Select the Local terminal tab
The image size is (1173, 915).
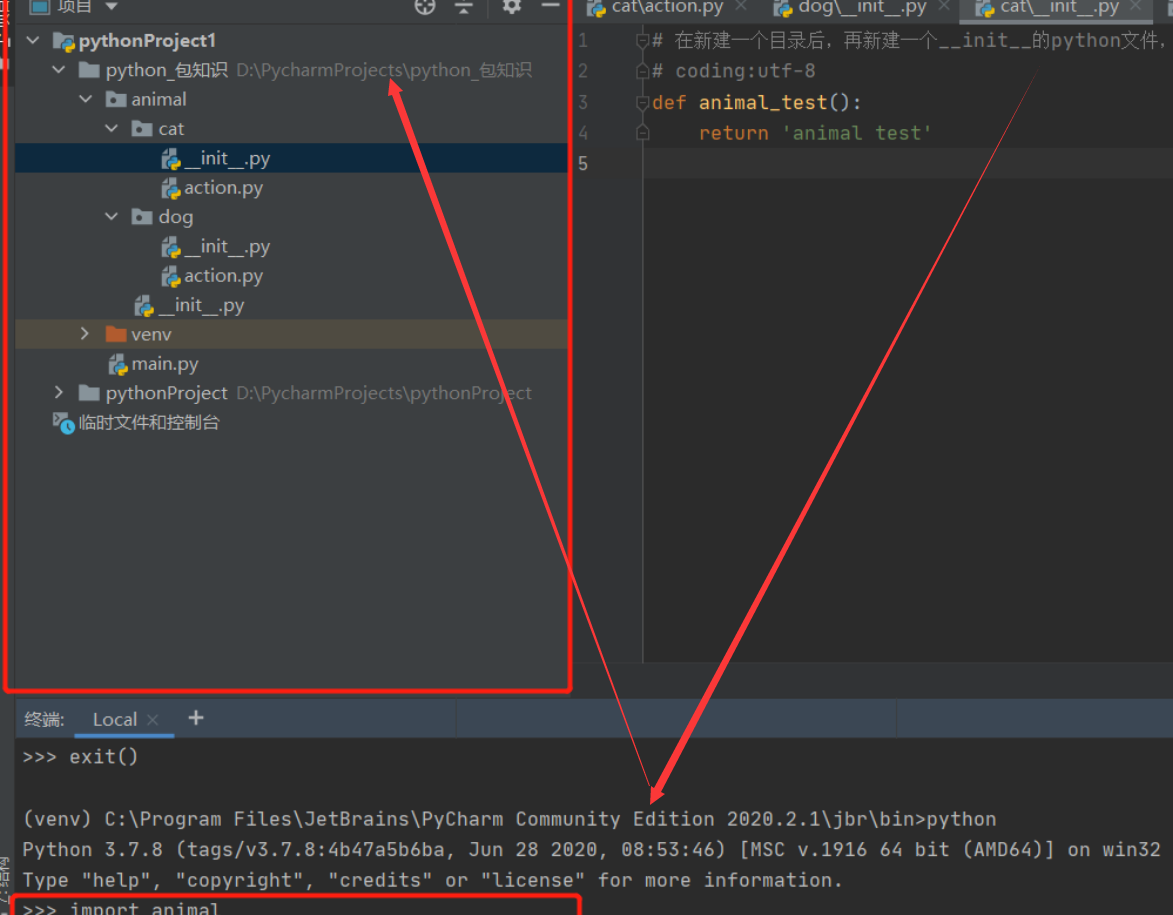(114, 720)
